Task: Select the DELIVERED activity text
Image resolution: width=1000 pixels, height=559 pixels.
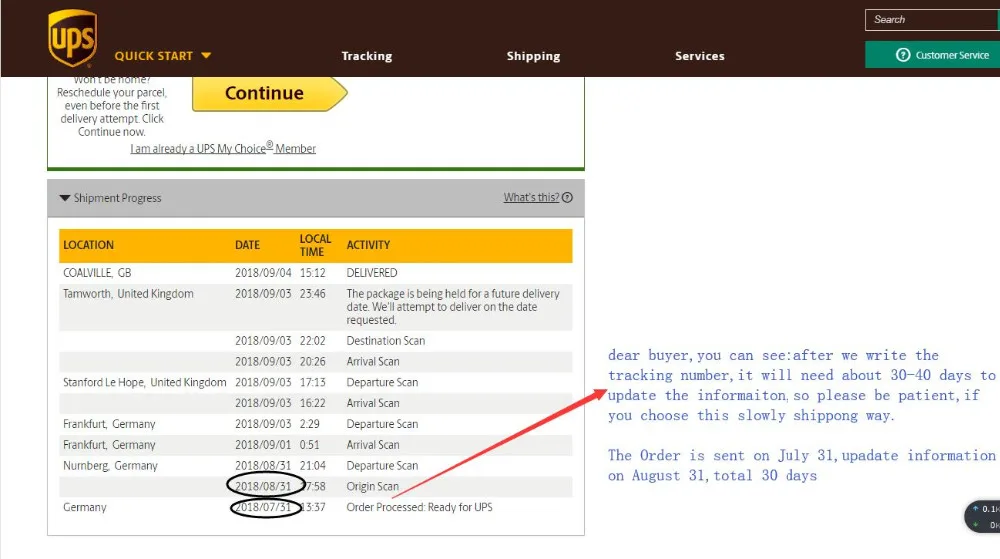Action: [372, 273]
